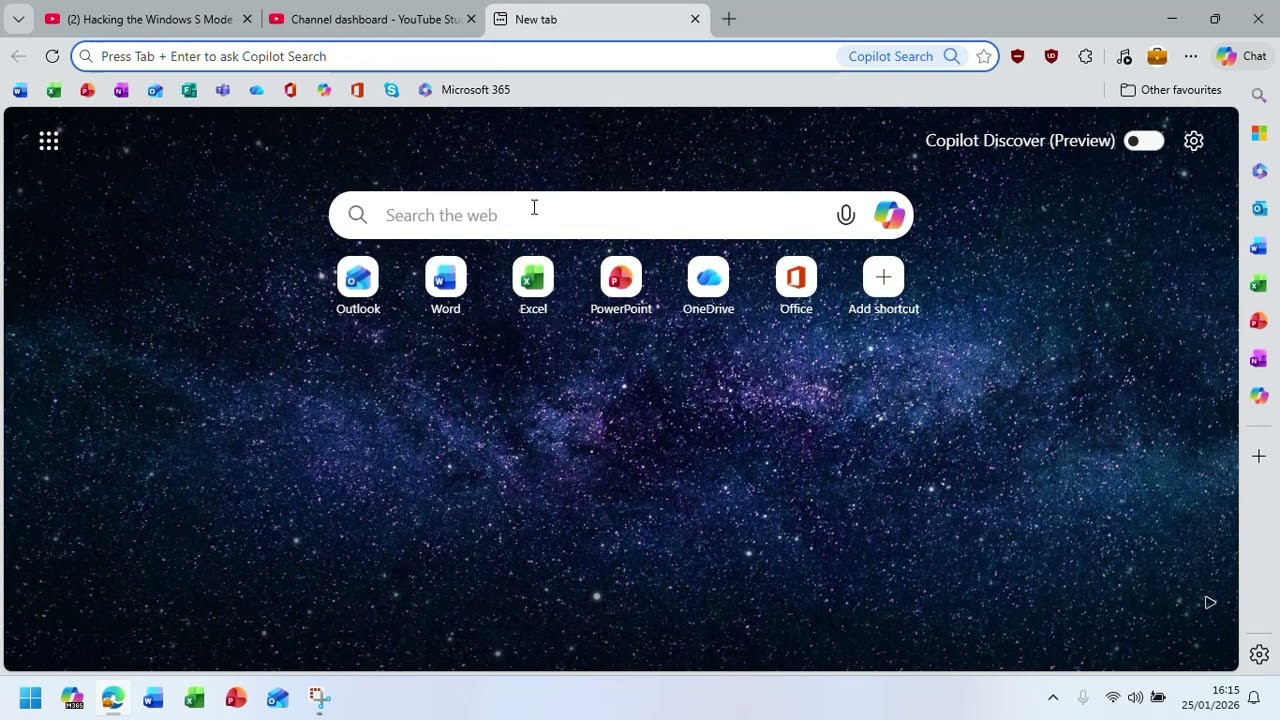Click the Add shortcut tile

[x=884, y=286]
